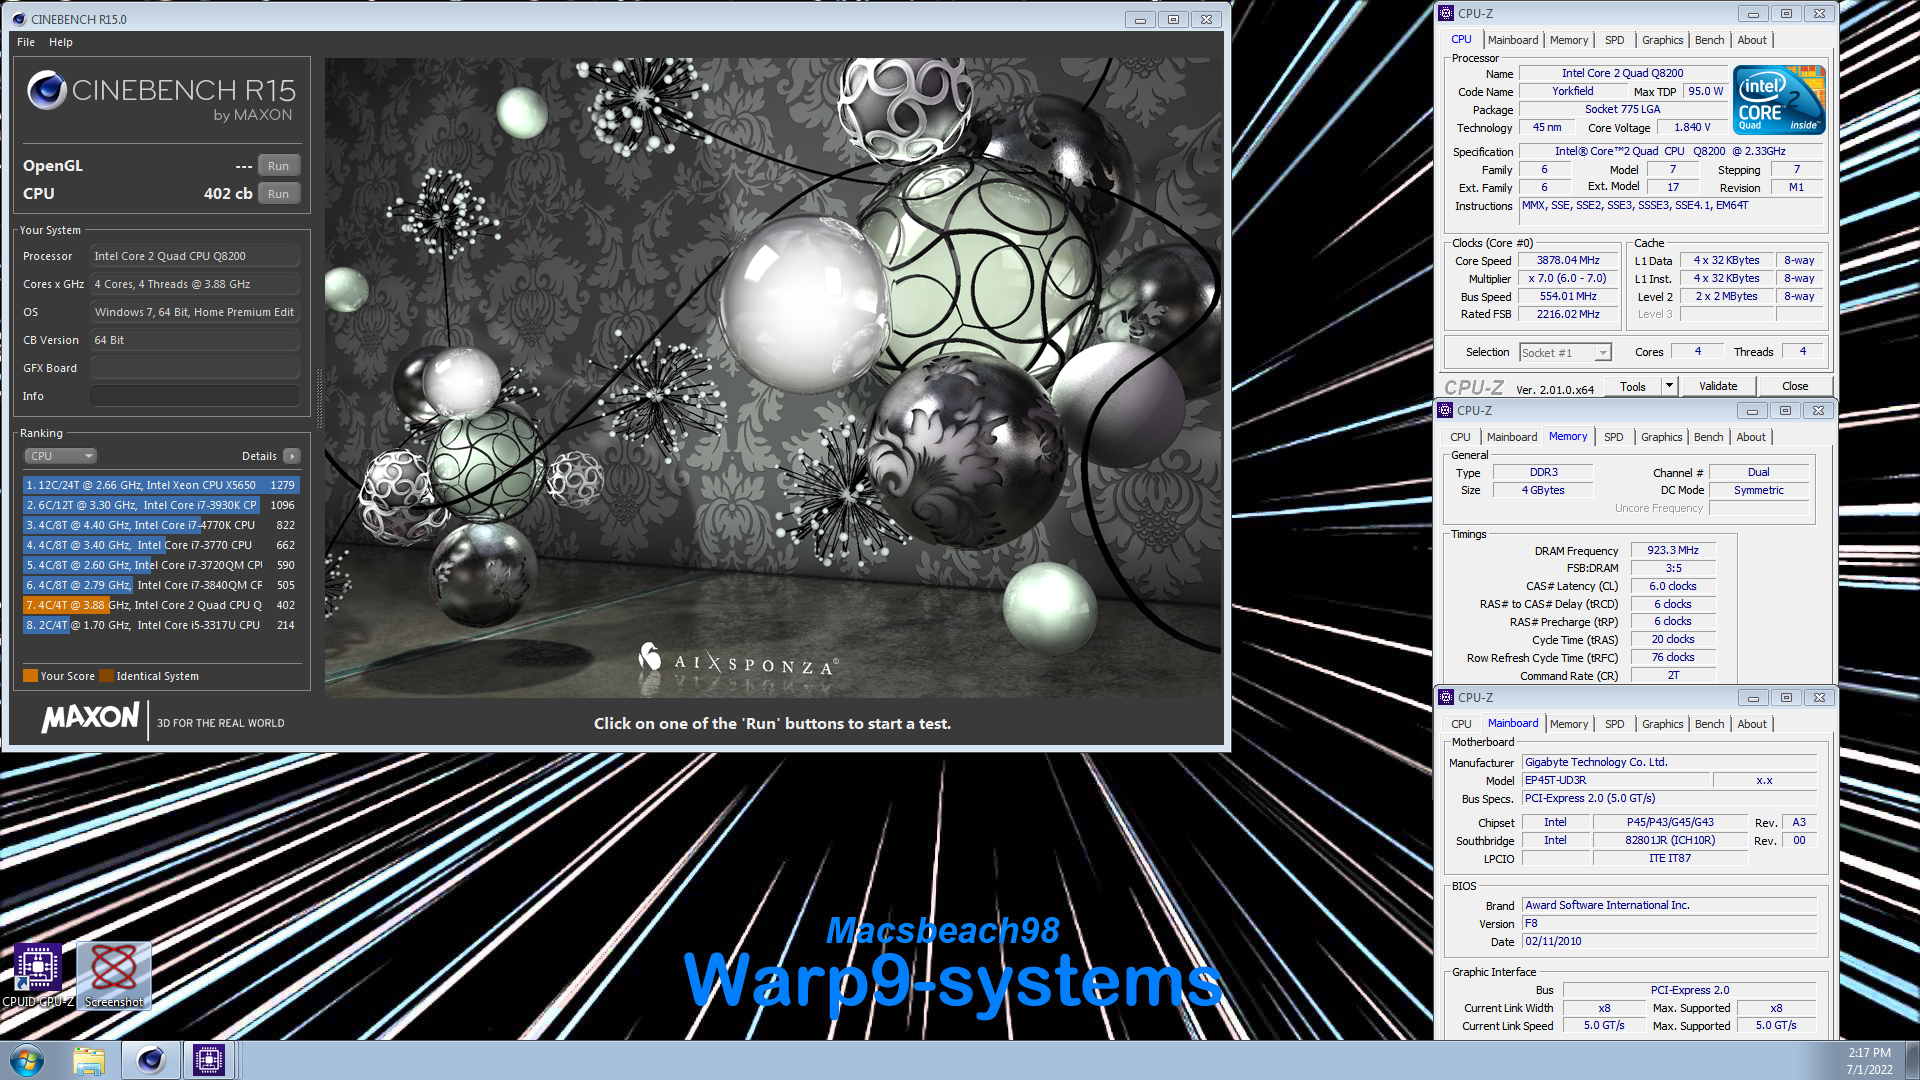The width and height of the screenshot is (1920, 1080).
Task: Open the Socket #1 selection dropdown
Action: [x=1565, y=353]
